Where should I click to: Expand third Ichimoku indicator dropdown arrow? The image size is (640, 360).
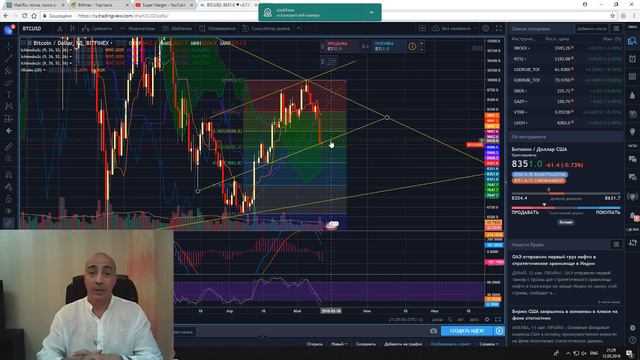click(x=71, y=63)
